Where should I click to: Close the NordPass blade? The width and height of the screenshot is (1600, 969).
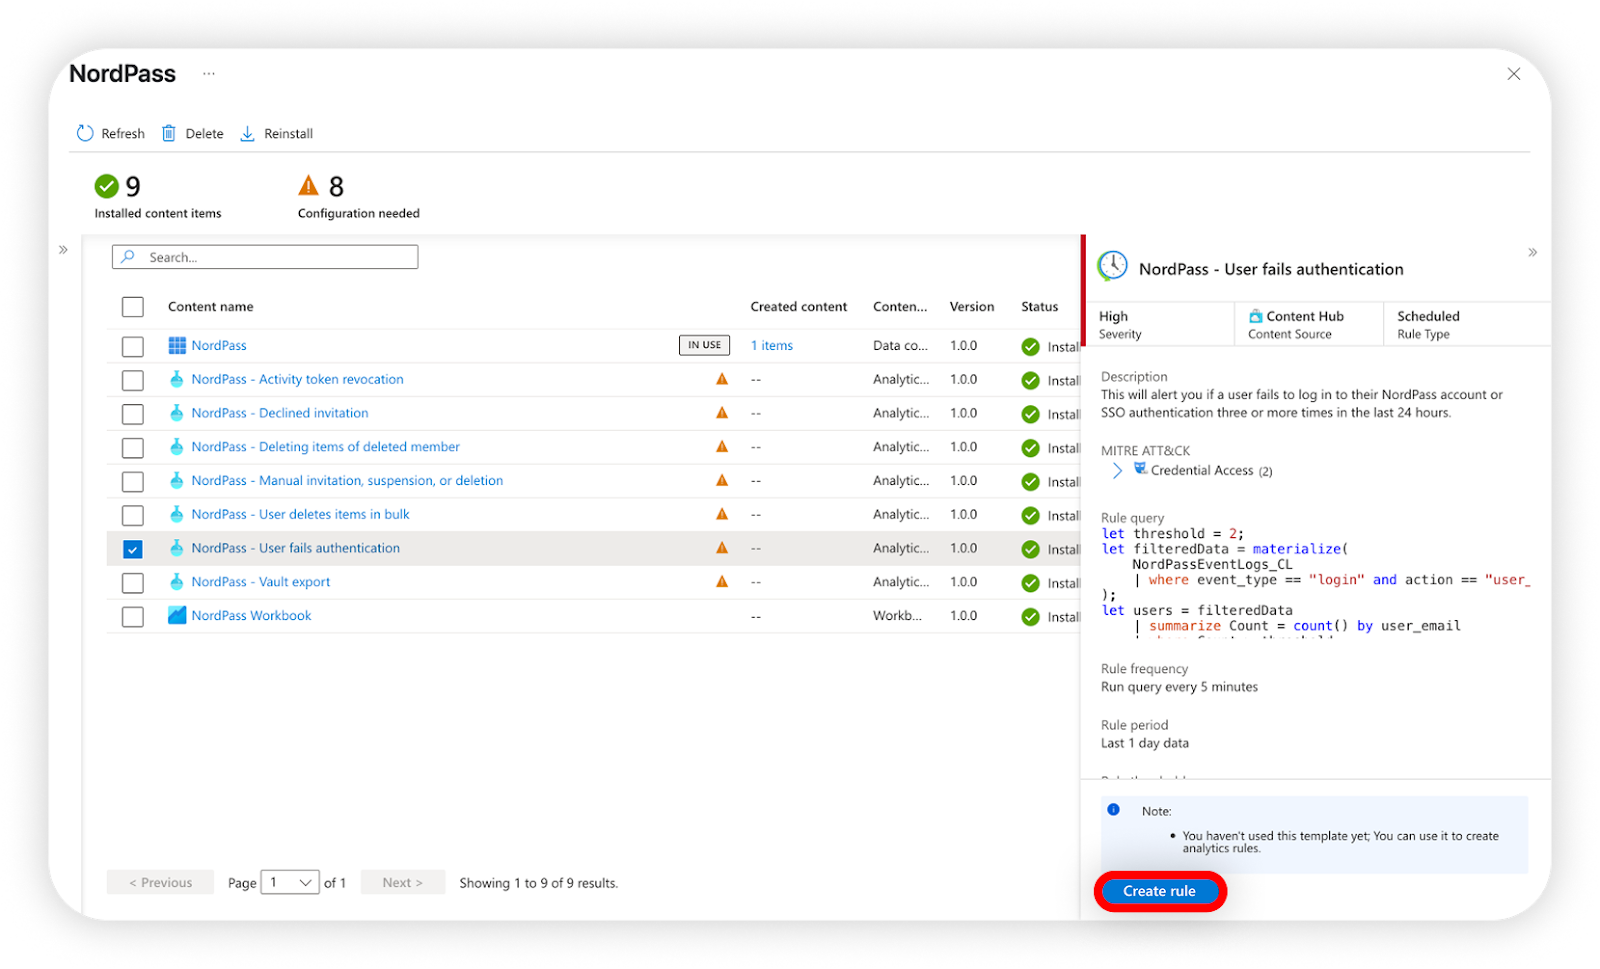coord(1514,74)
